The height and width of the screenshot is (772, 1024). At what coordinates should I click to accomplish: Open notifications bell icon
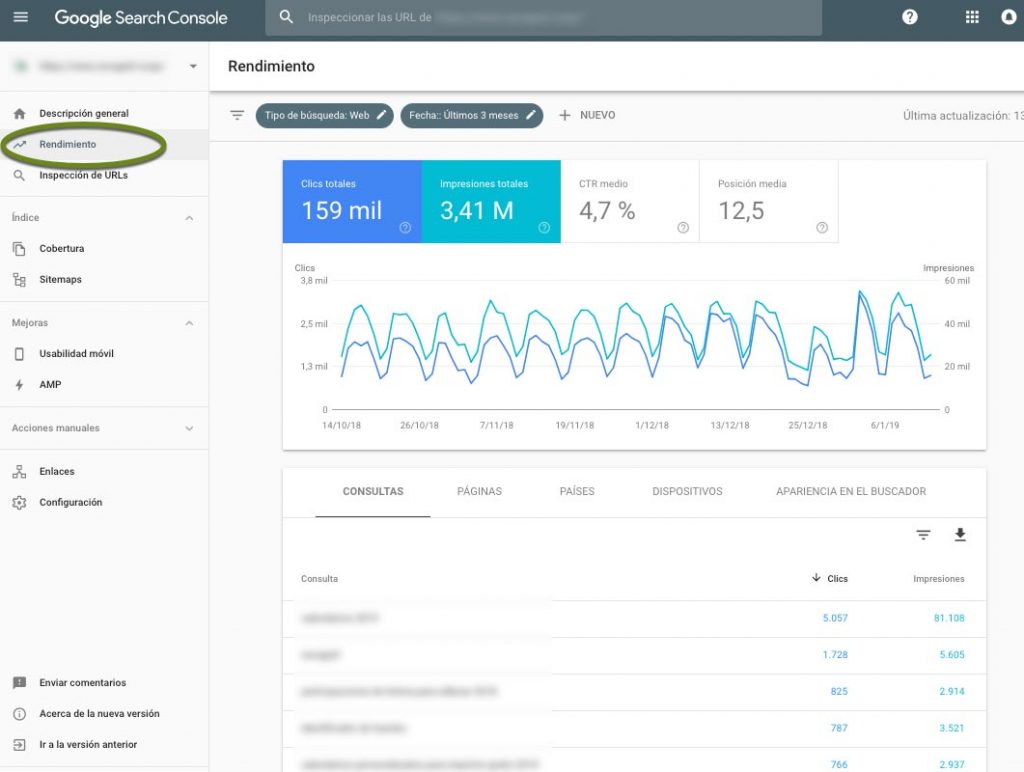coord(1008,17)
